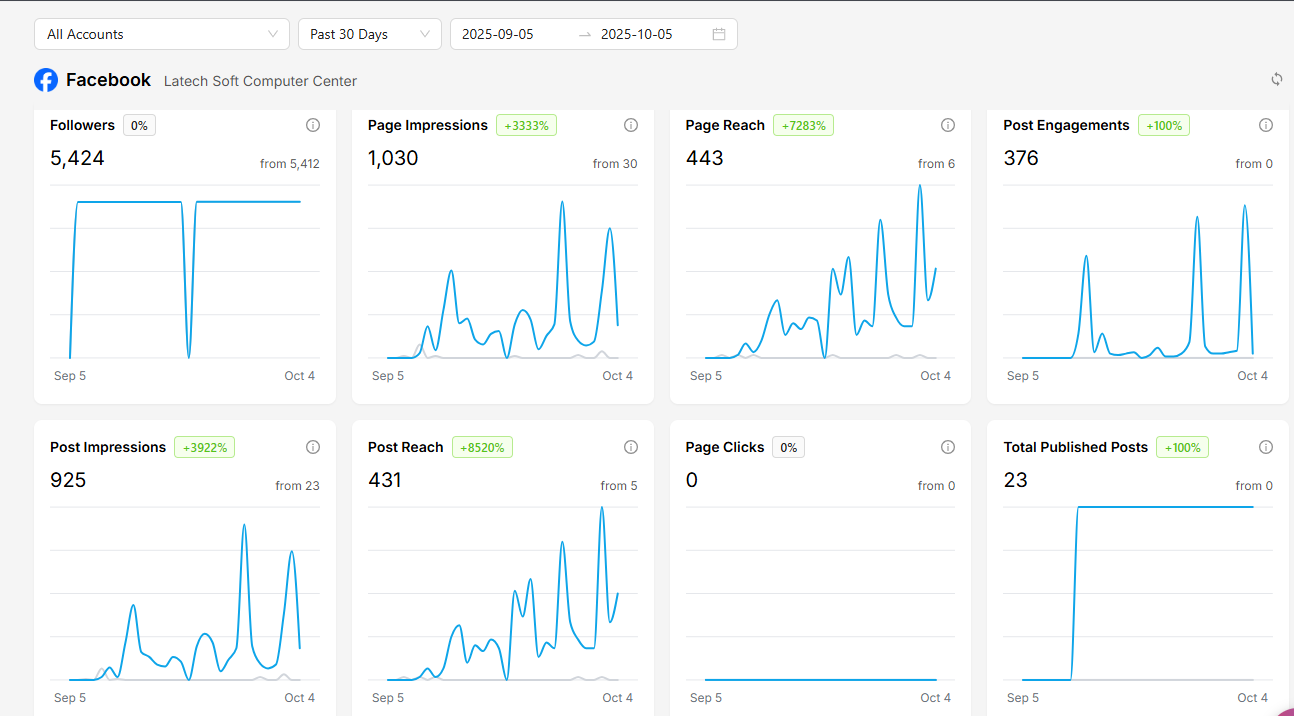The width and height of the screenshot is (1294, 716).
Task: Show info for Post Impressions card
Action: pyautogui.click(x=313, y=447)
